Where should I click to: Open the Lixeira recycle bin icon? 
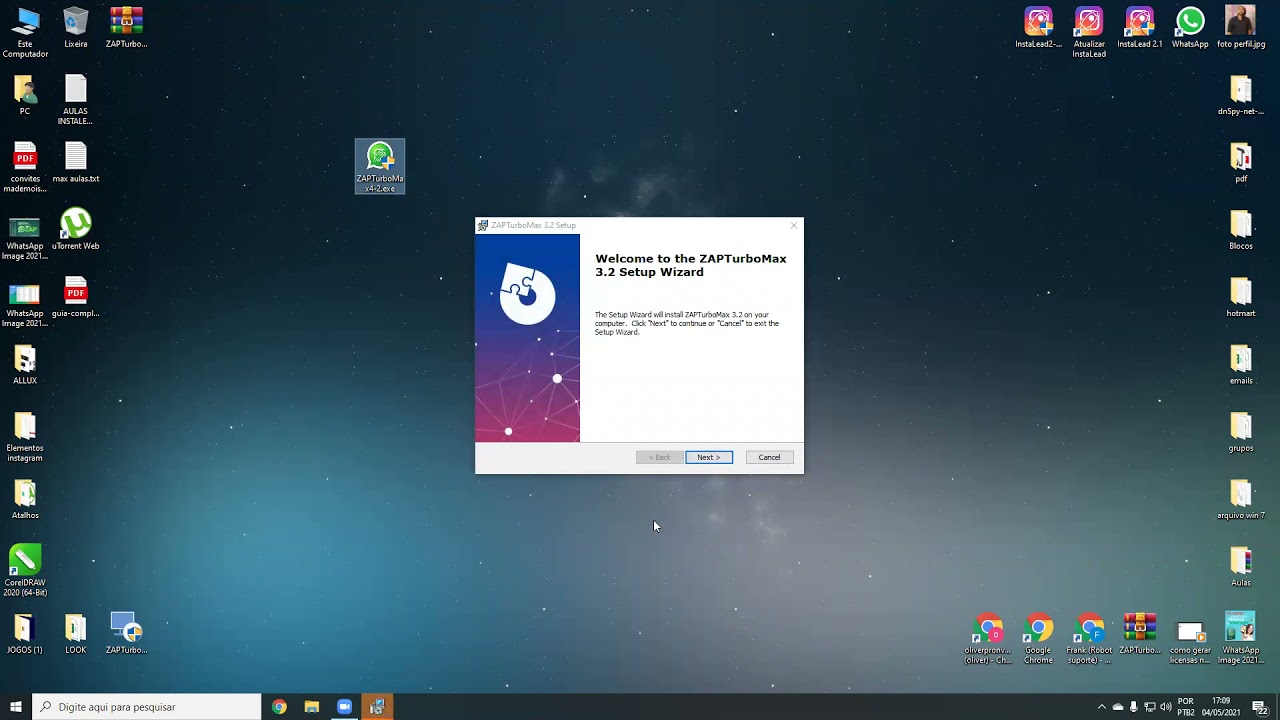tap(76, 27)
